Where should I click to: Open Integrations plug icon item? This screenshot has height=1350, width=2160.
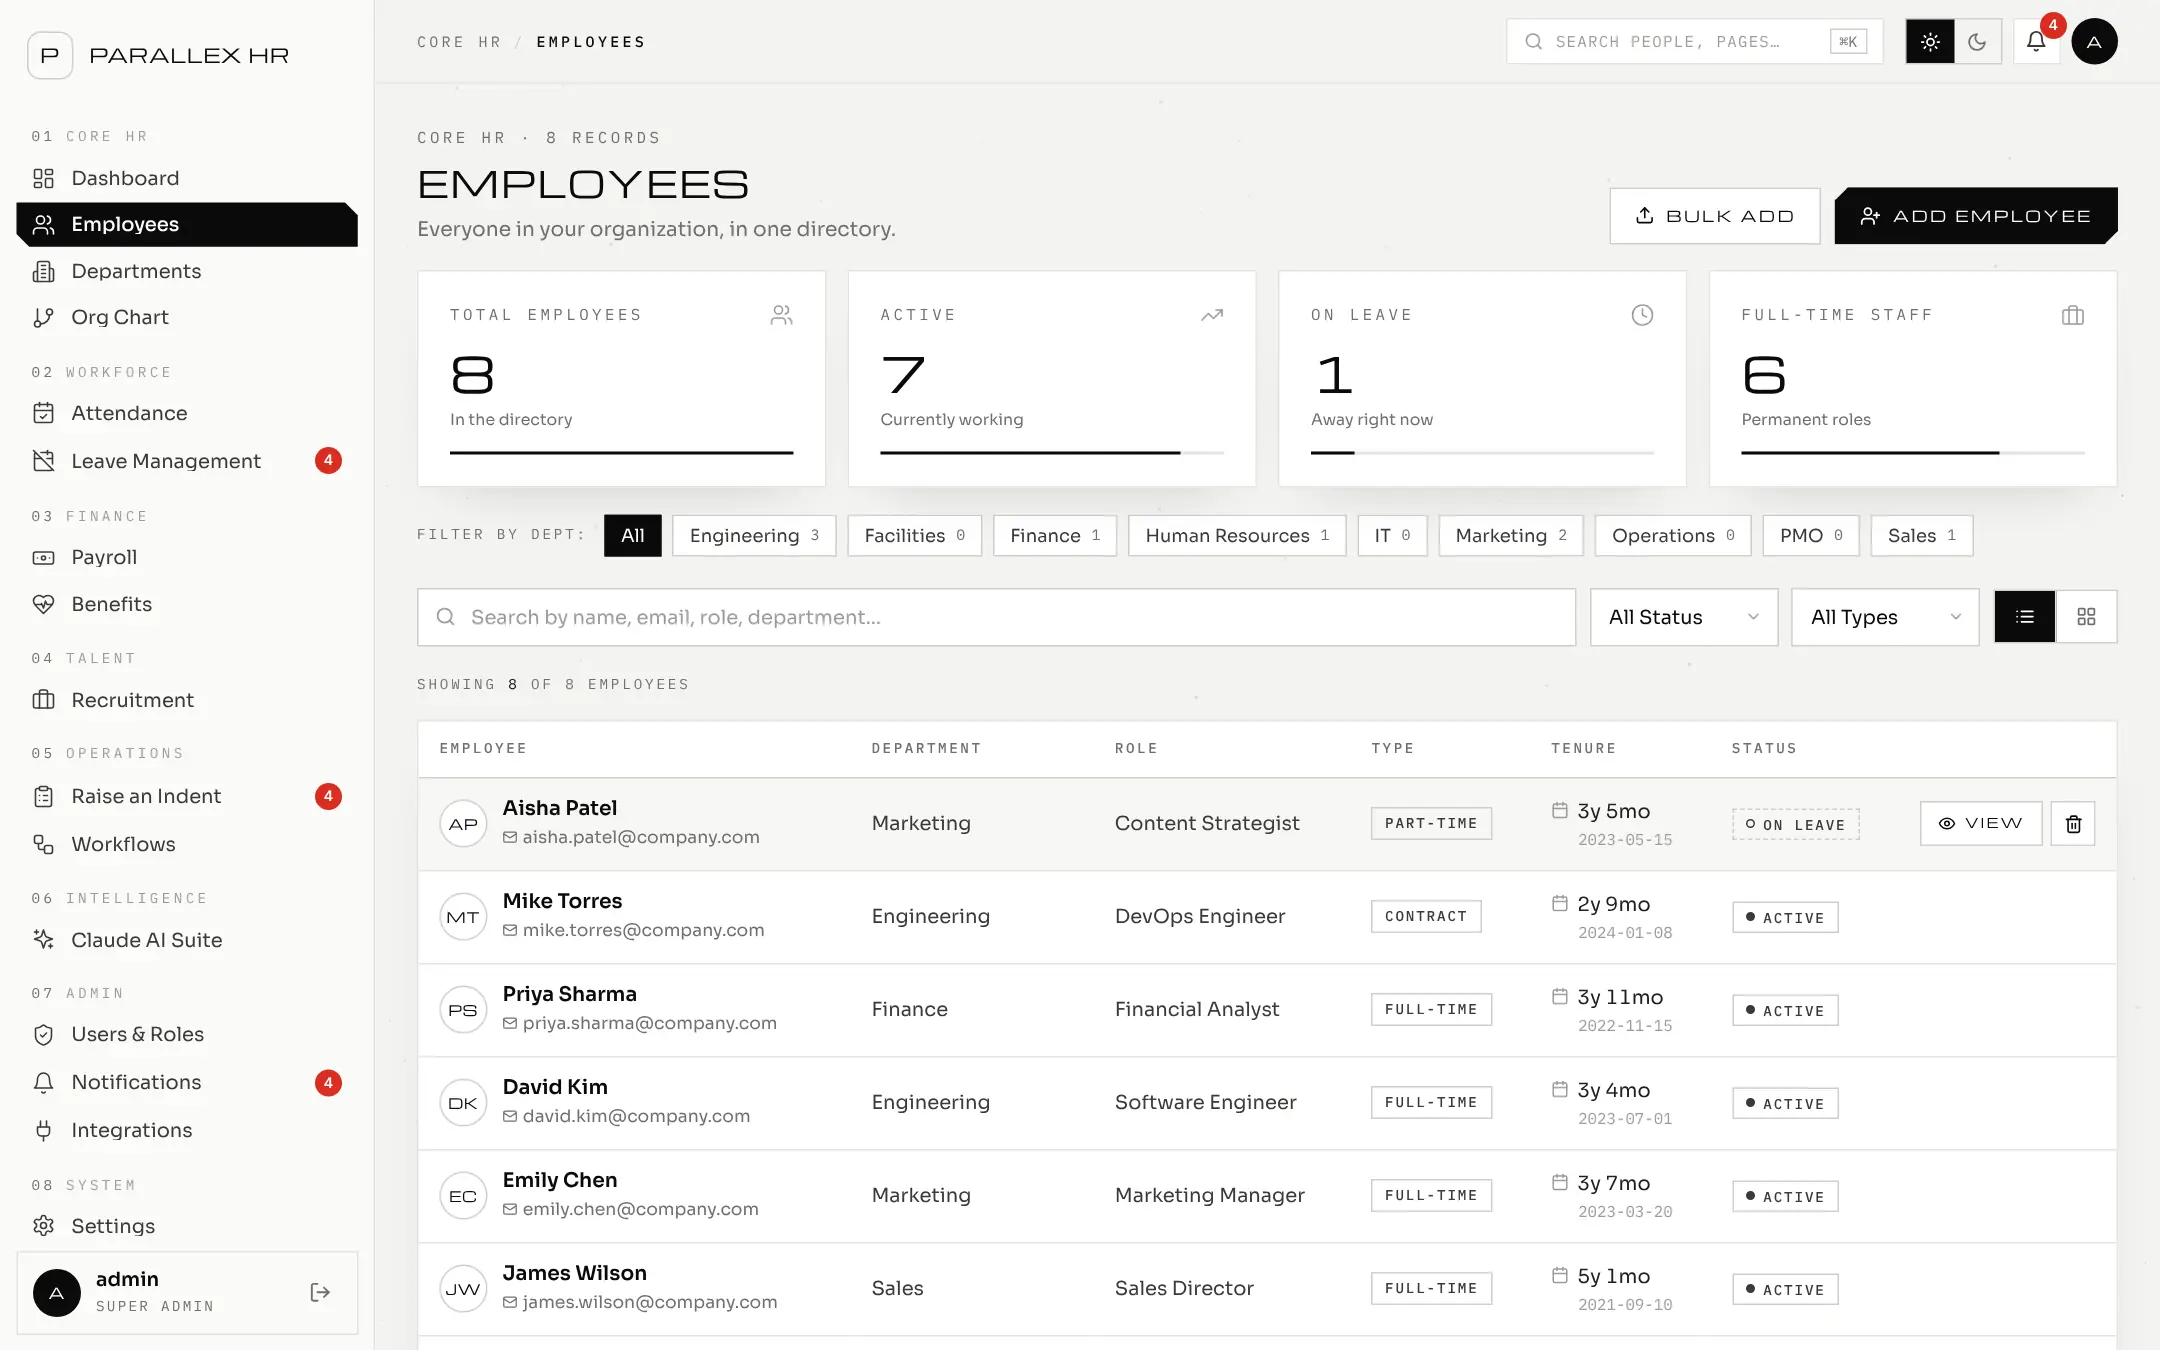[186, 1130]
